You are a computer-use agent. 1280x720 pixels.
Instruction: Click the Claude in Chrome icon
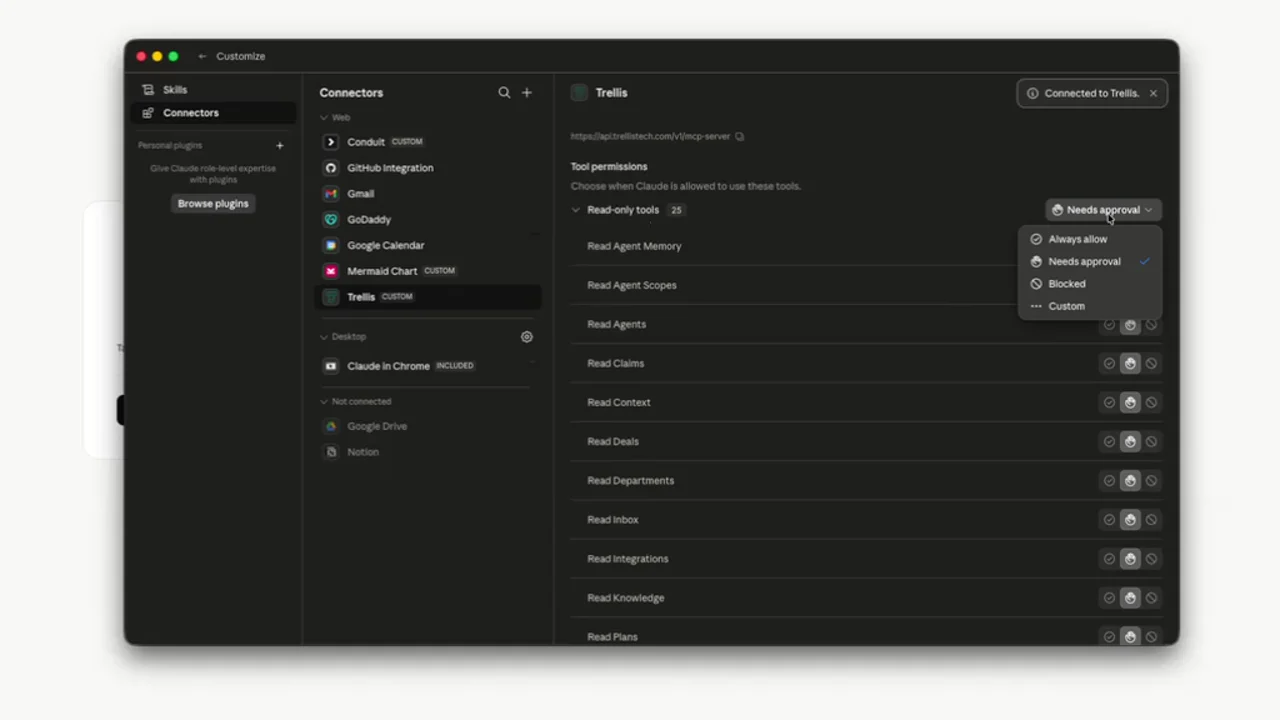coord(331,366)
